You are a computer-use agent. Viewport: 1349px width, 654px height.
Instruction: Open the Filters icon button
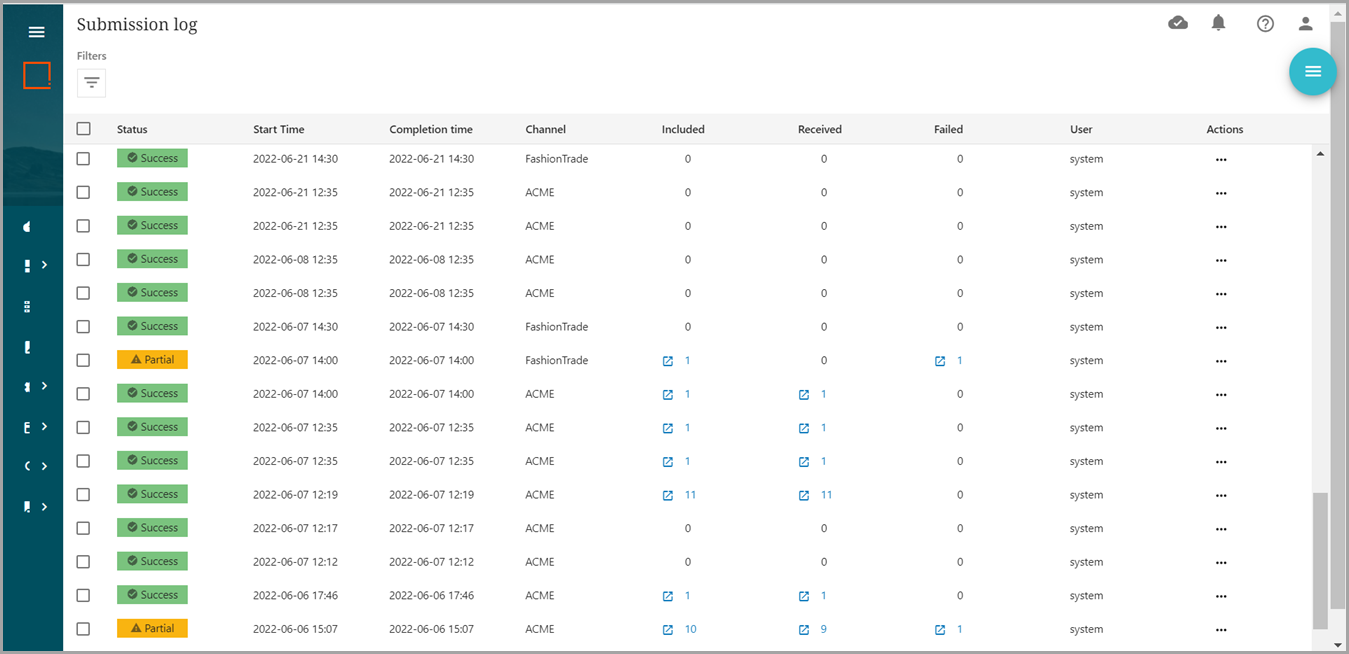coord(92,83)
